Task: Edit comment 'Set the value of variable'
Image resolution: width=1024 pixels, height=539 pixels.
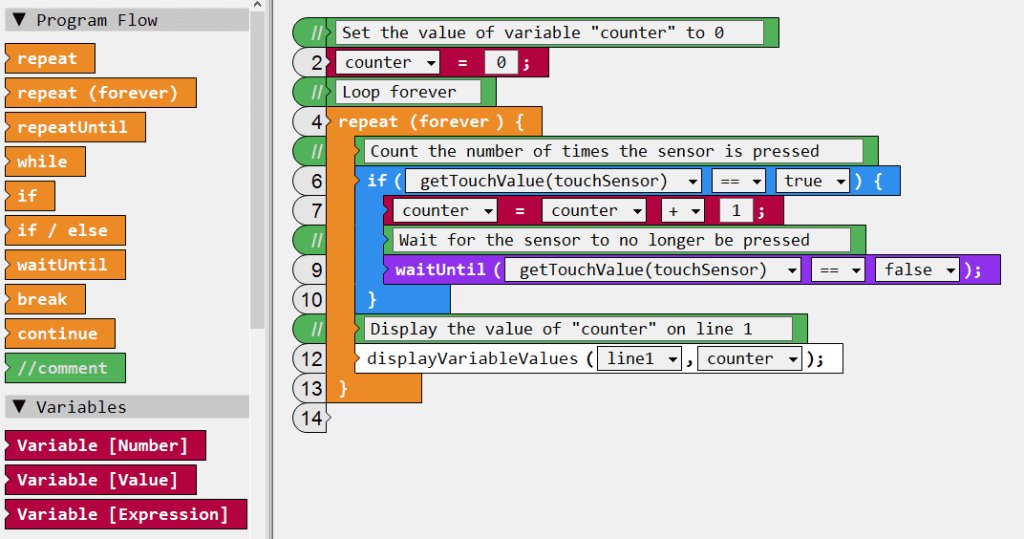Action: coord(549,33)
